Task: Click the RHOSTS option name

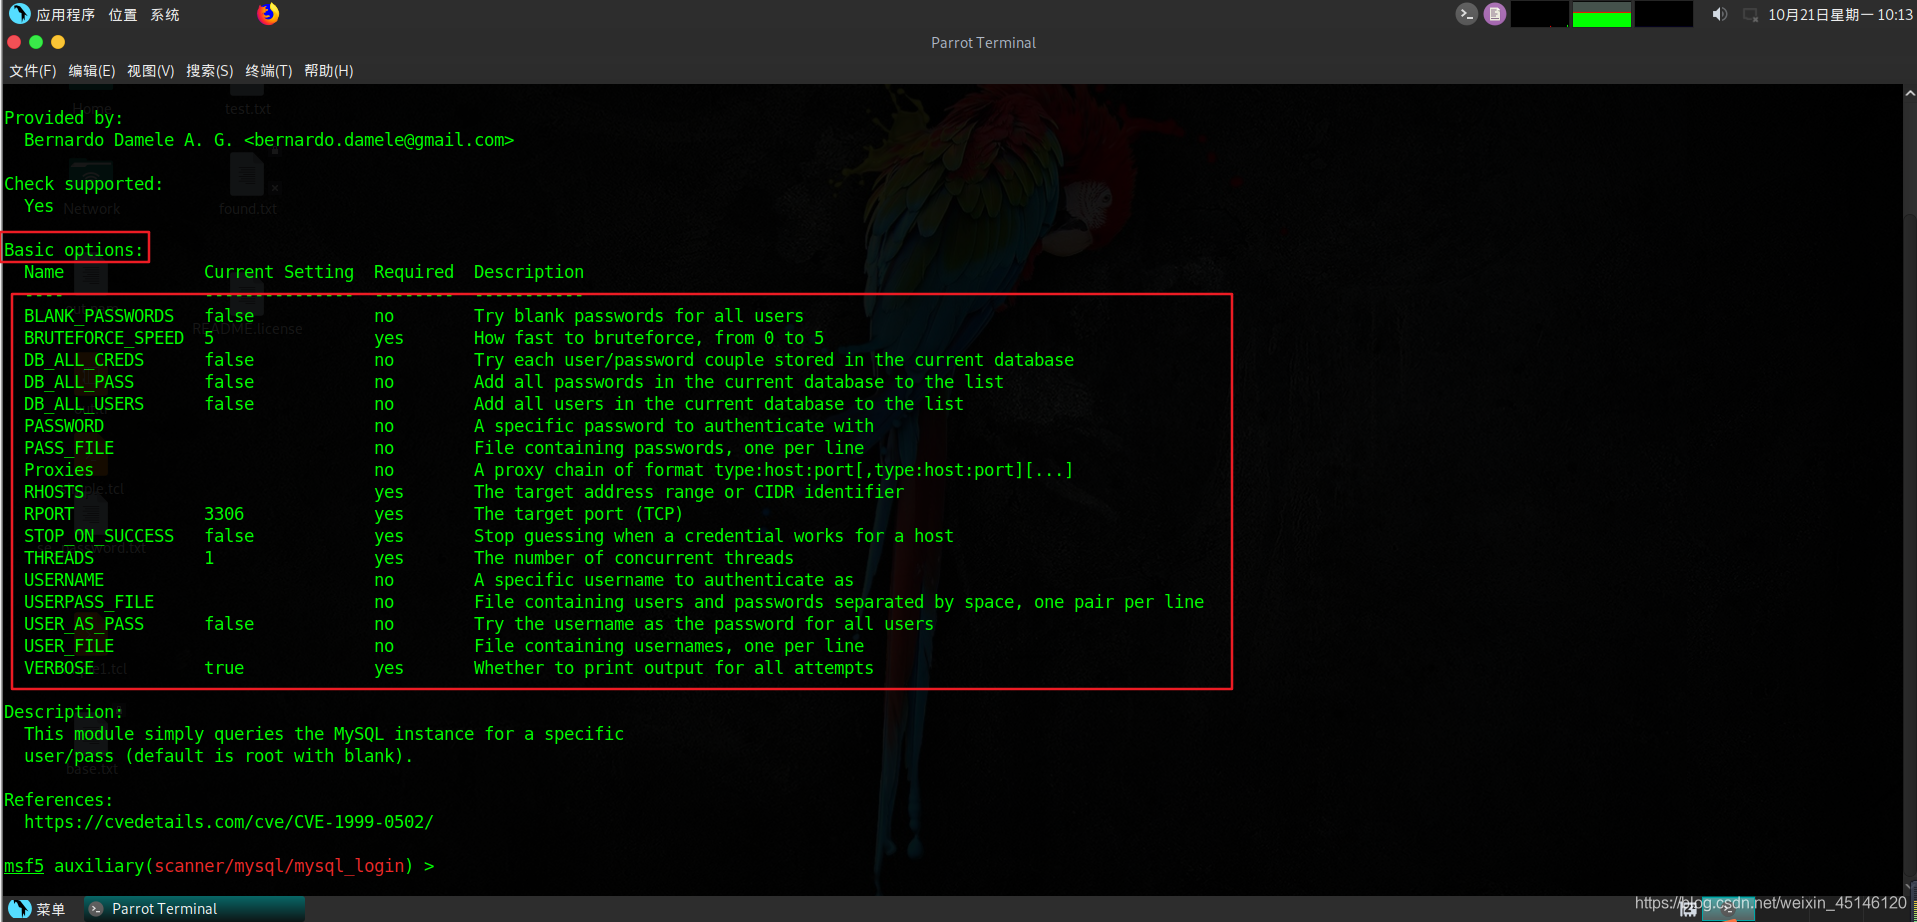Action: (54, 492)
